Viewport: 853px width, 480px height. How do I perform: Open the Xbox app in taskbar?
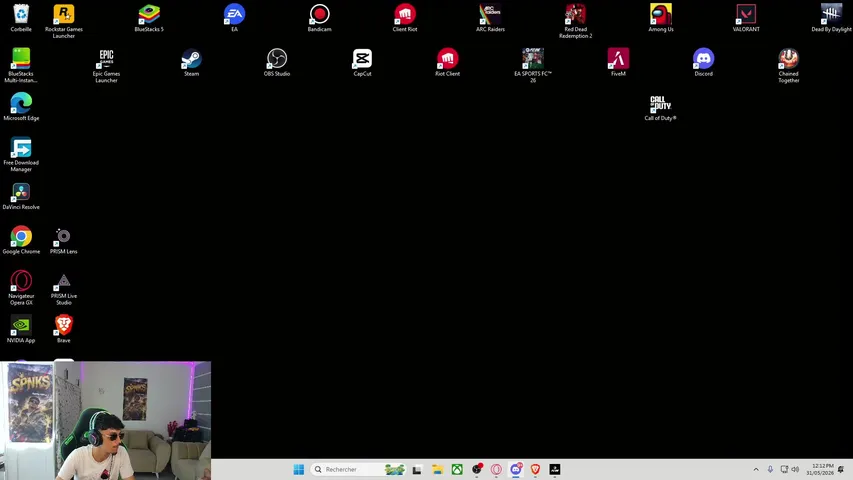point(457,469)
